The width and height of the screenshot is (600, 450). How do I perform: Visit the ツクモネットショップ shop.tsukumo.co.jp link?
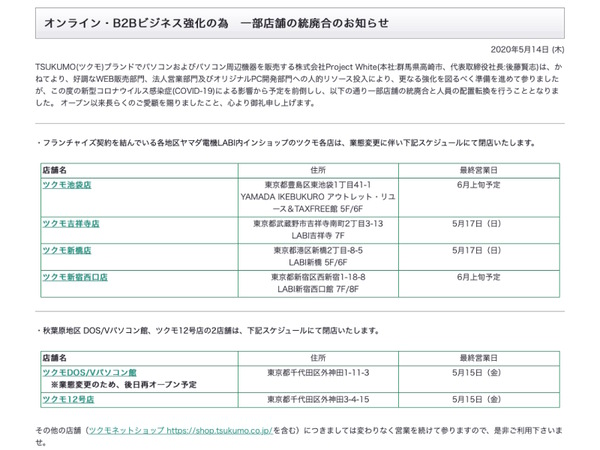181,431
